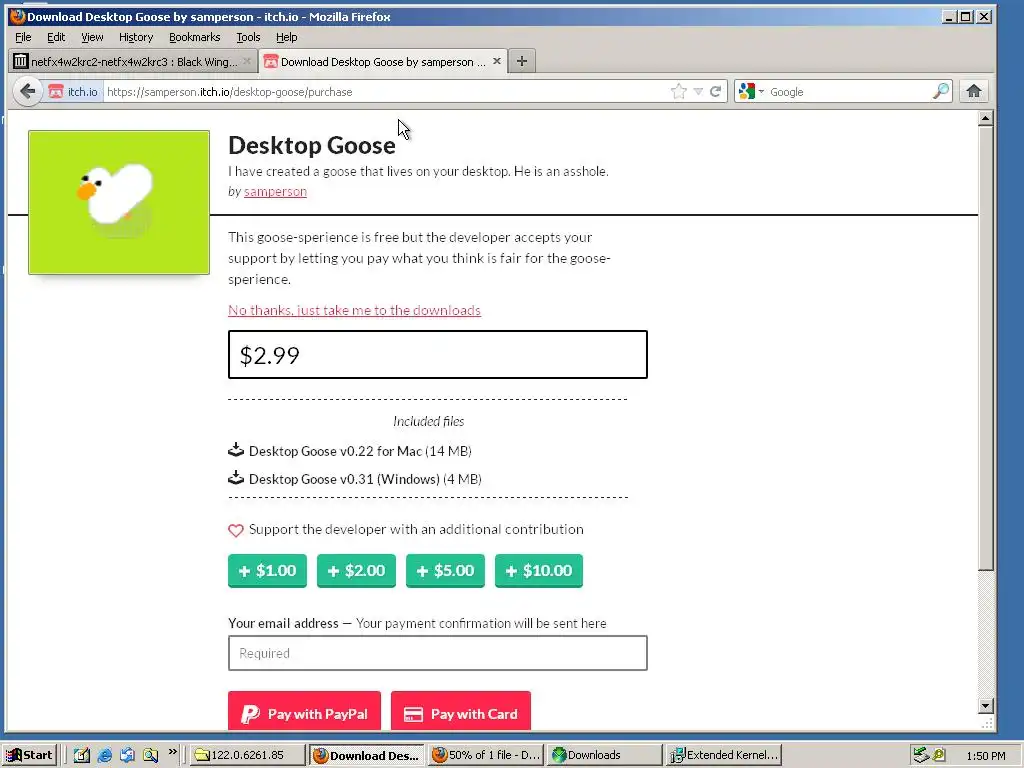Select 'Desktop Goose v0.31 (Windows) (4 MB)' text

[365, 479]
